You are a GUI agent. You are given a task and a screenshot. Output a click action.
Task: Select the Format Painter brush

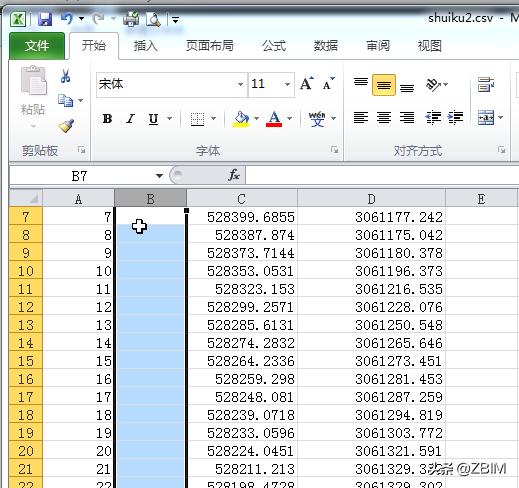pyautogui.click(x=66, y=126)
